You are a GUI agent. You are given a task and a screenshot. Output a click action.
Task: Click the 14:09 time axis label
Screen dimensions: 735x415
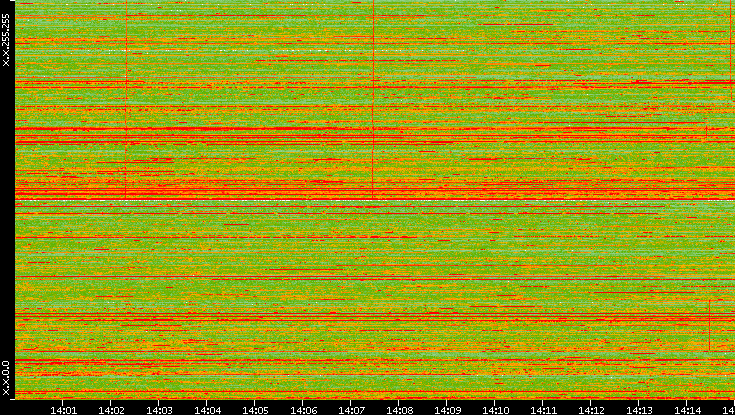[x=447, y=410]
